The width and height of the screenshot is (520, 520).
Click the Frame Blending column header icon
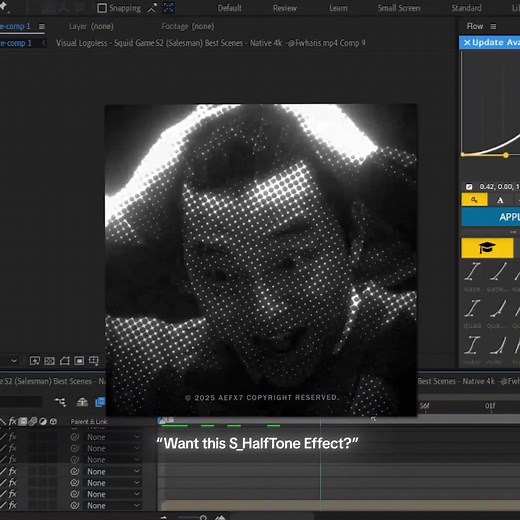pyautogui.click(x=22, y=422)
